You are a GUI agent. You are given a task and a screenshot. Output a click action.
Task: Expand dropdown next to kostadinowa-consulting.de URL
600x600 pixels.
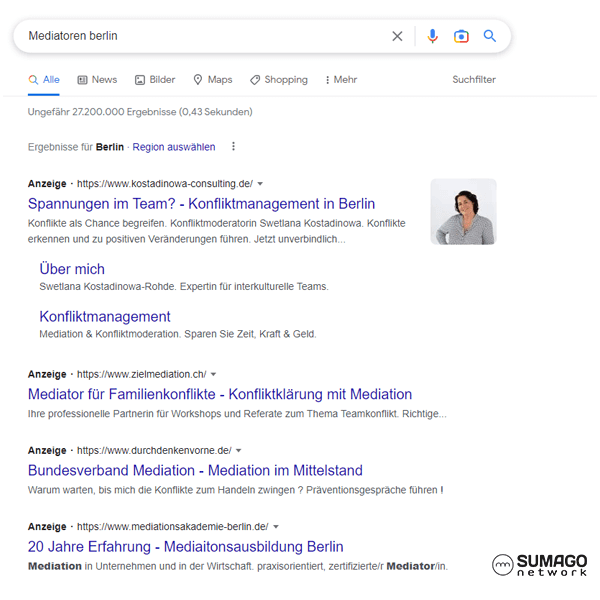coord(260,184)
